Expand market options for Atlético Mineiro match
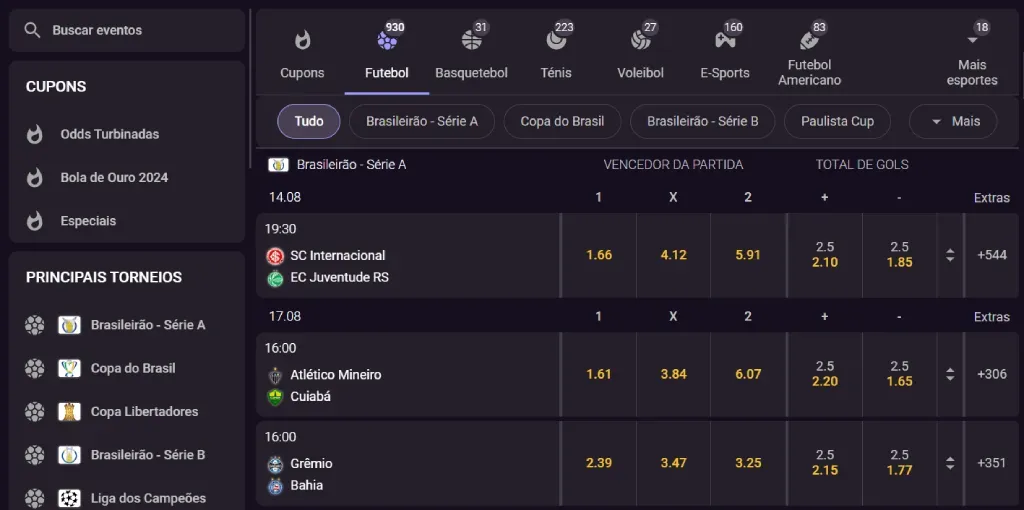 point(950,374)
